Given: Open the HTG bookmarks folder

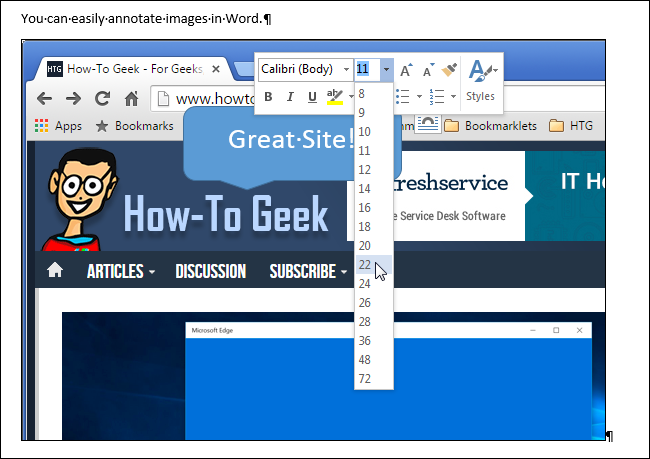Looking at the screenshot, I should 571,126.
